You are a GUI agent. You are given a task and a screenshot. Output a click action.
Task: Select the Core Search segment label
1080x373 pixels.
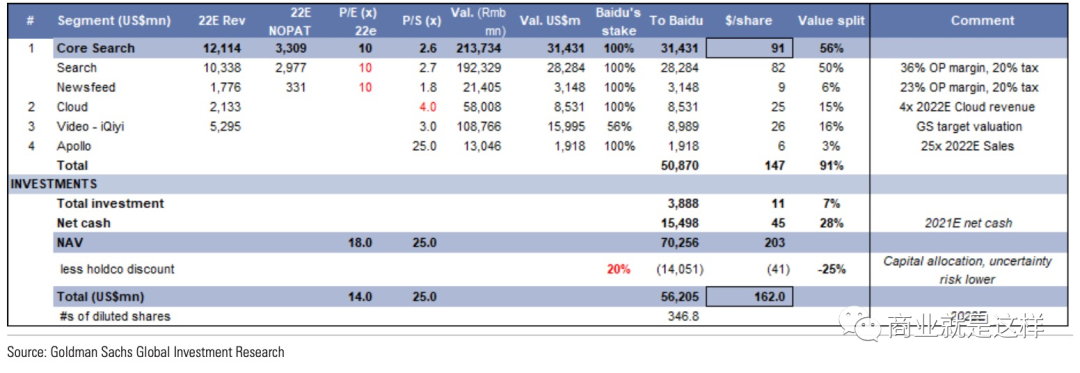[x=96, y=48]
